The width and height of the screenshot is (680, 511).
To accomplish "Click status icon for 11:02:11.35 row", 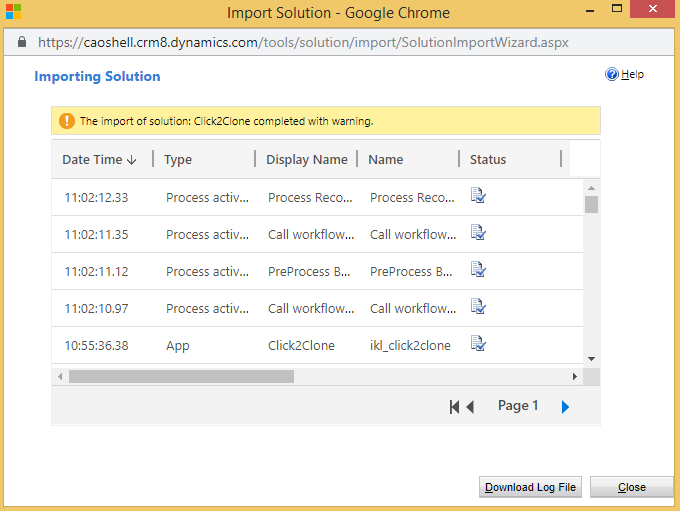I will pos(478,233).
